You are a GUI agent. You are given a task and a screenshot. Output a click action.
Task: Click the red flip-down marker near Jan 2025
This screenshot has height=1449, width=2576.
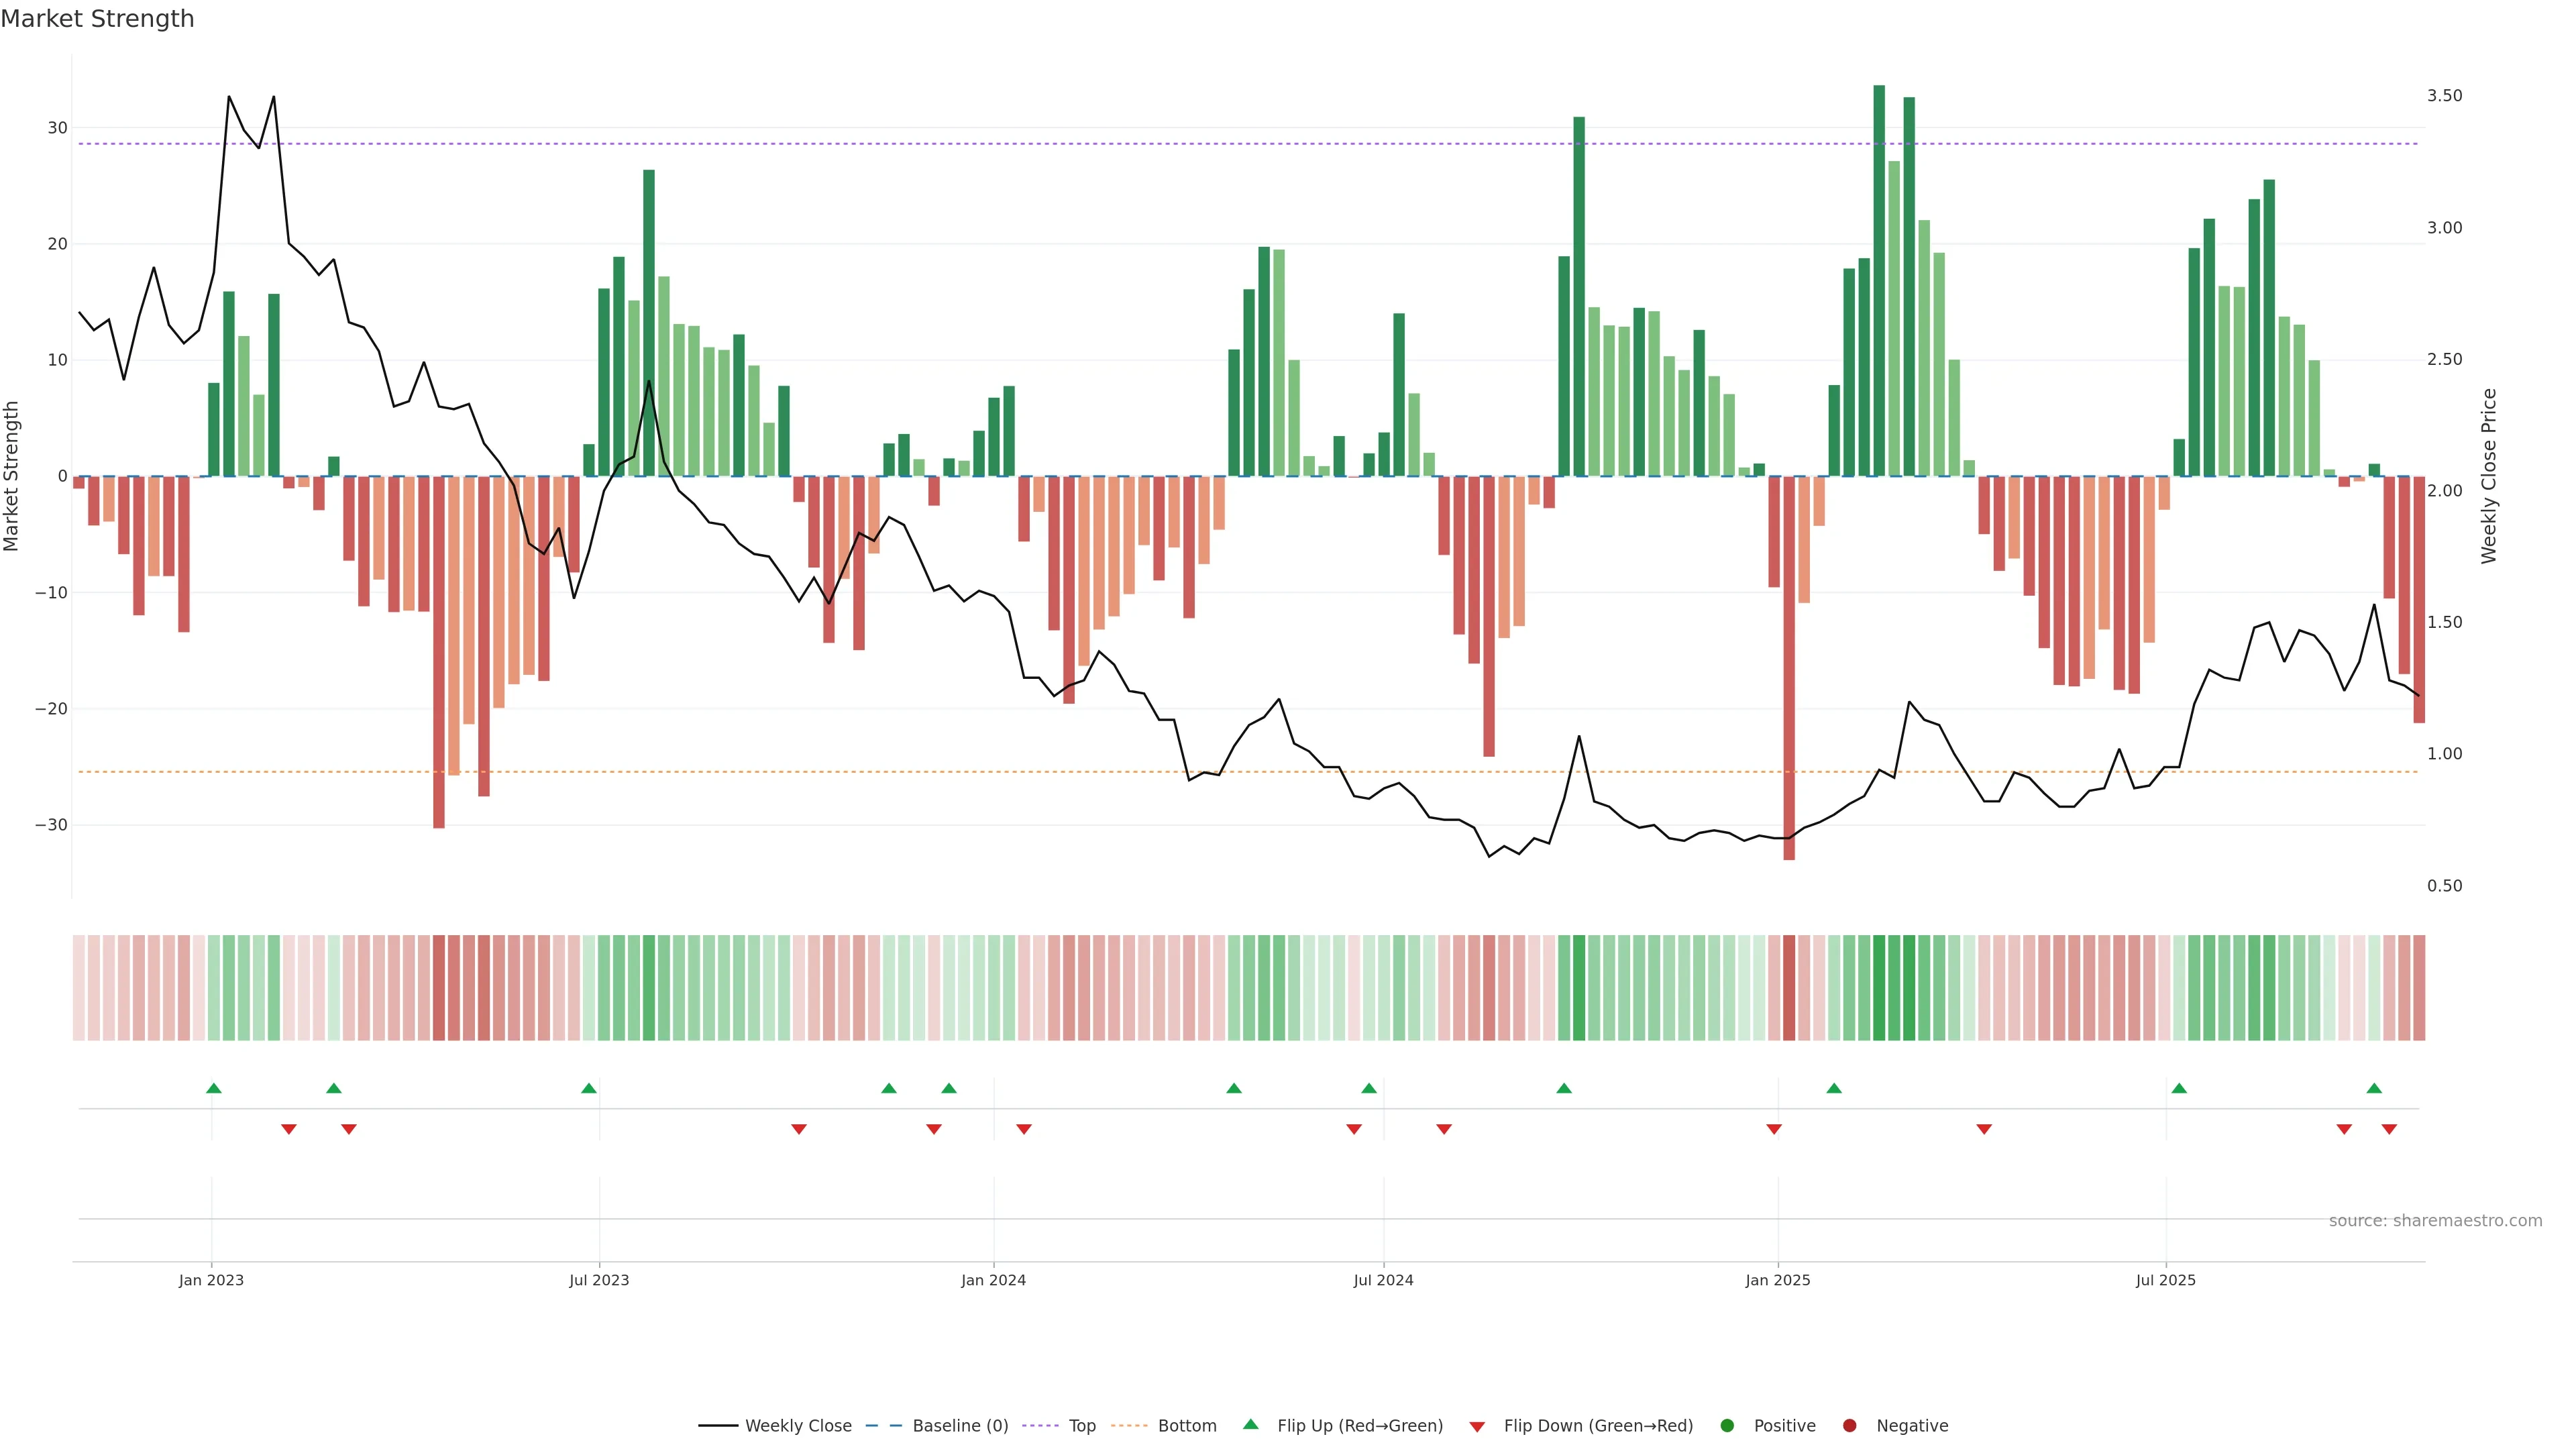[x=1774, y=1129]
